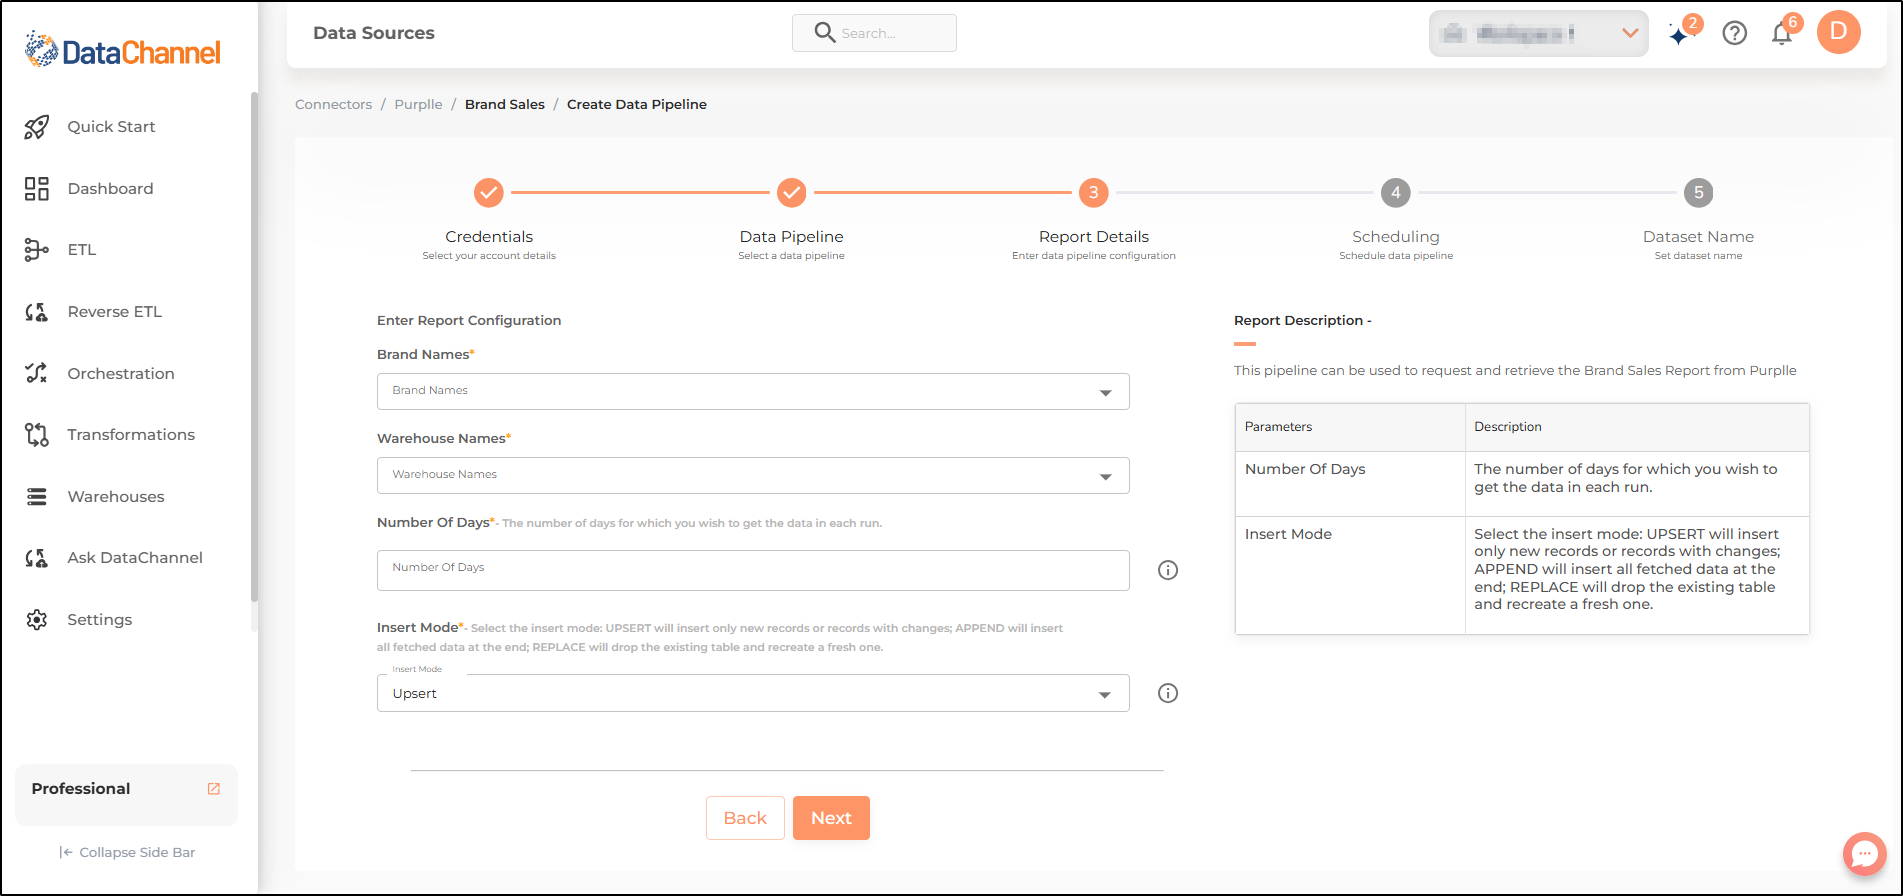Go to Purplle breadcrumb link
Viewport: 1903px width, 896px height.
418,104
